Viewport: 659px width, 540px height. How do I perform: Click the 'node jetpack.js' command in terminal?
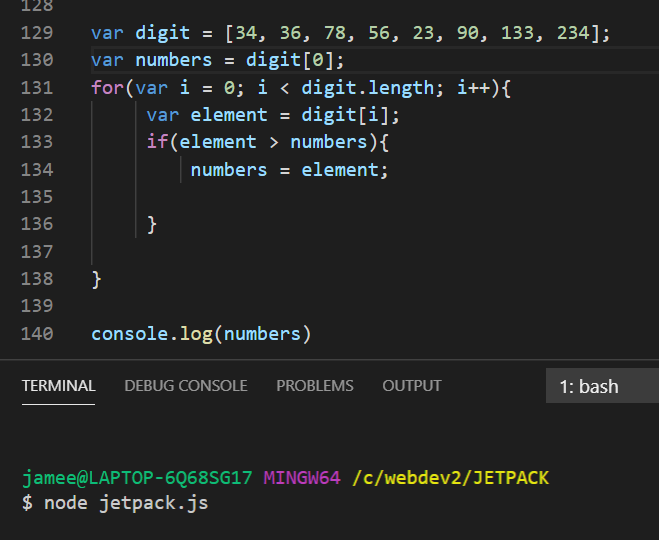coord(126,503)
